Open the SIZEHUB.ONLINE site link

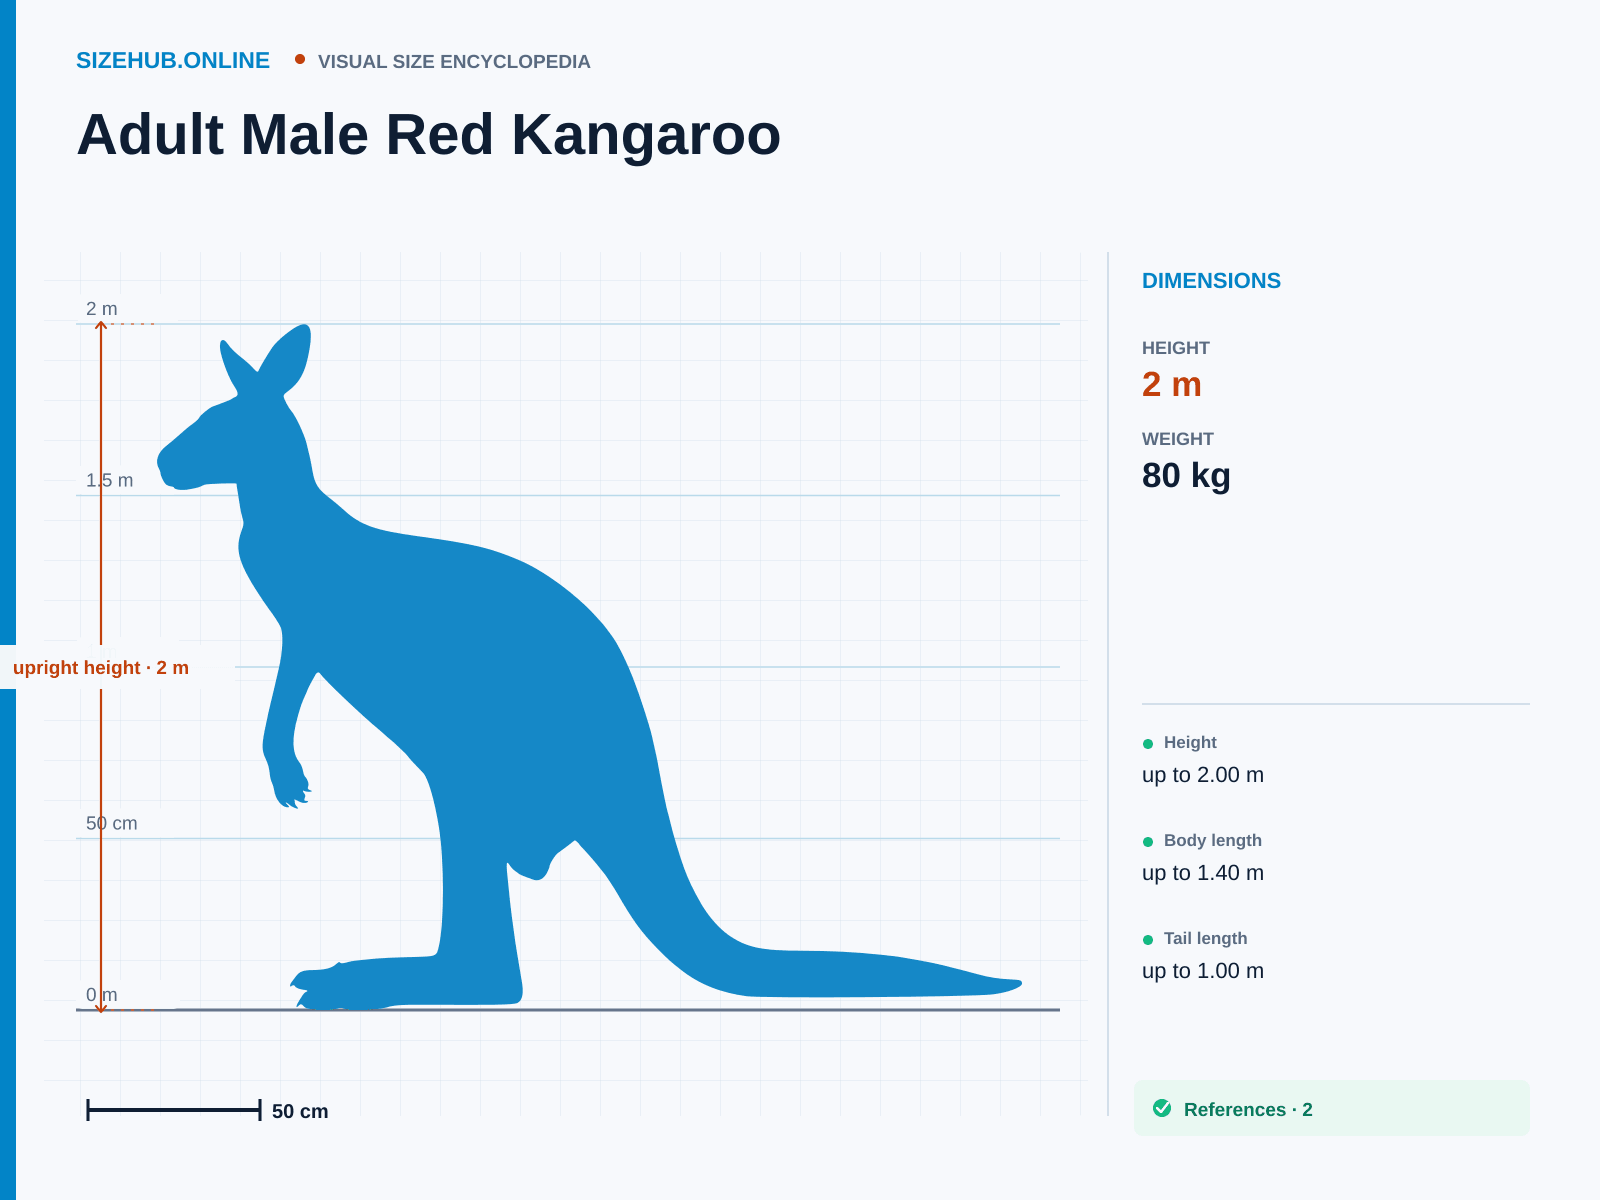[173, 61]
